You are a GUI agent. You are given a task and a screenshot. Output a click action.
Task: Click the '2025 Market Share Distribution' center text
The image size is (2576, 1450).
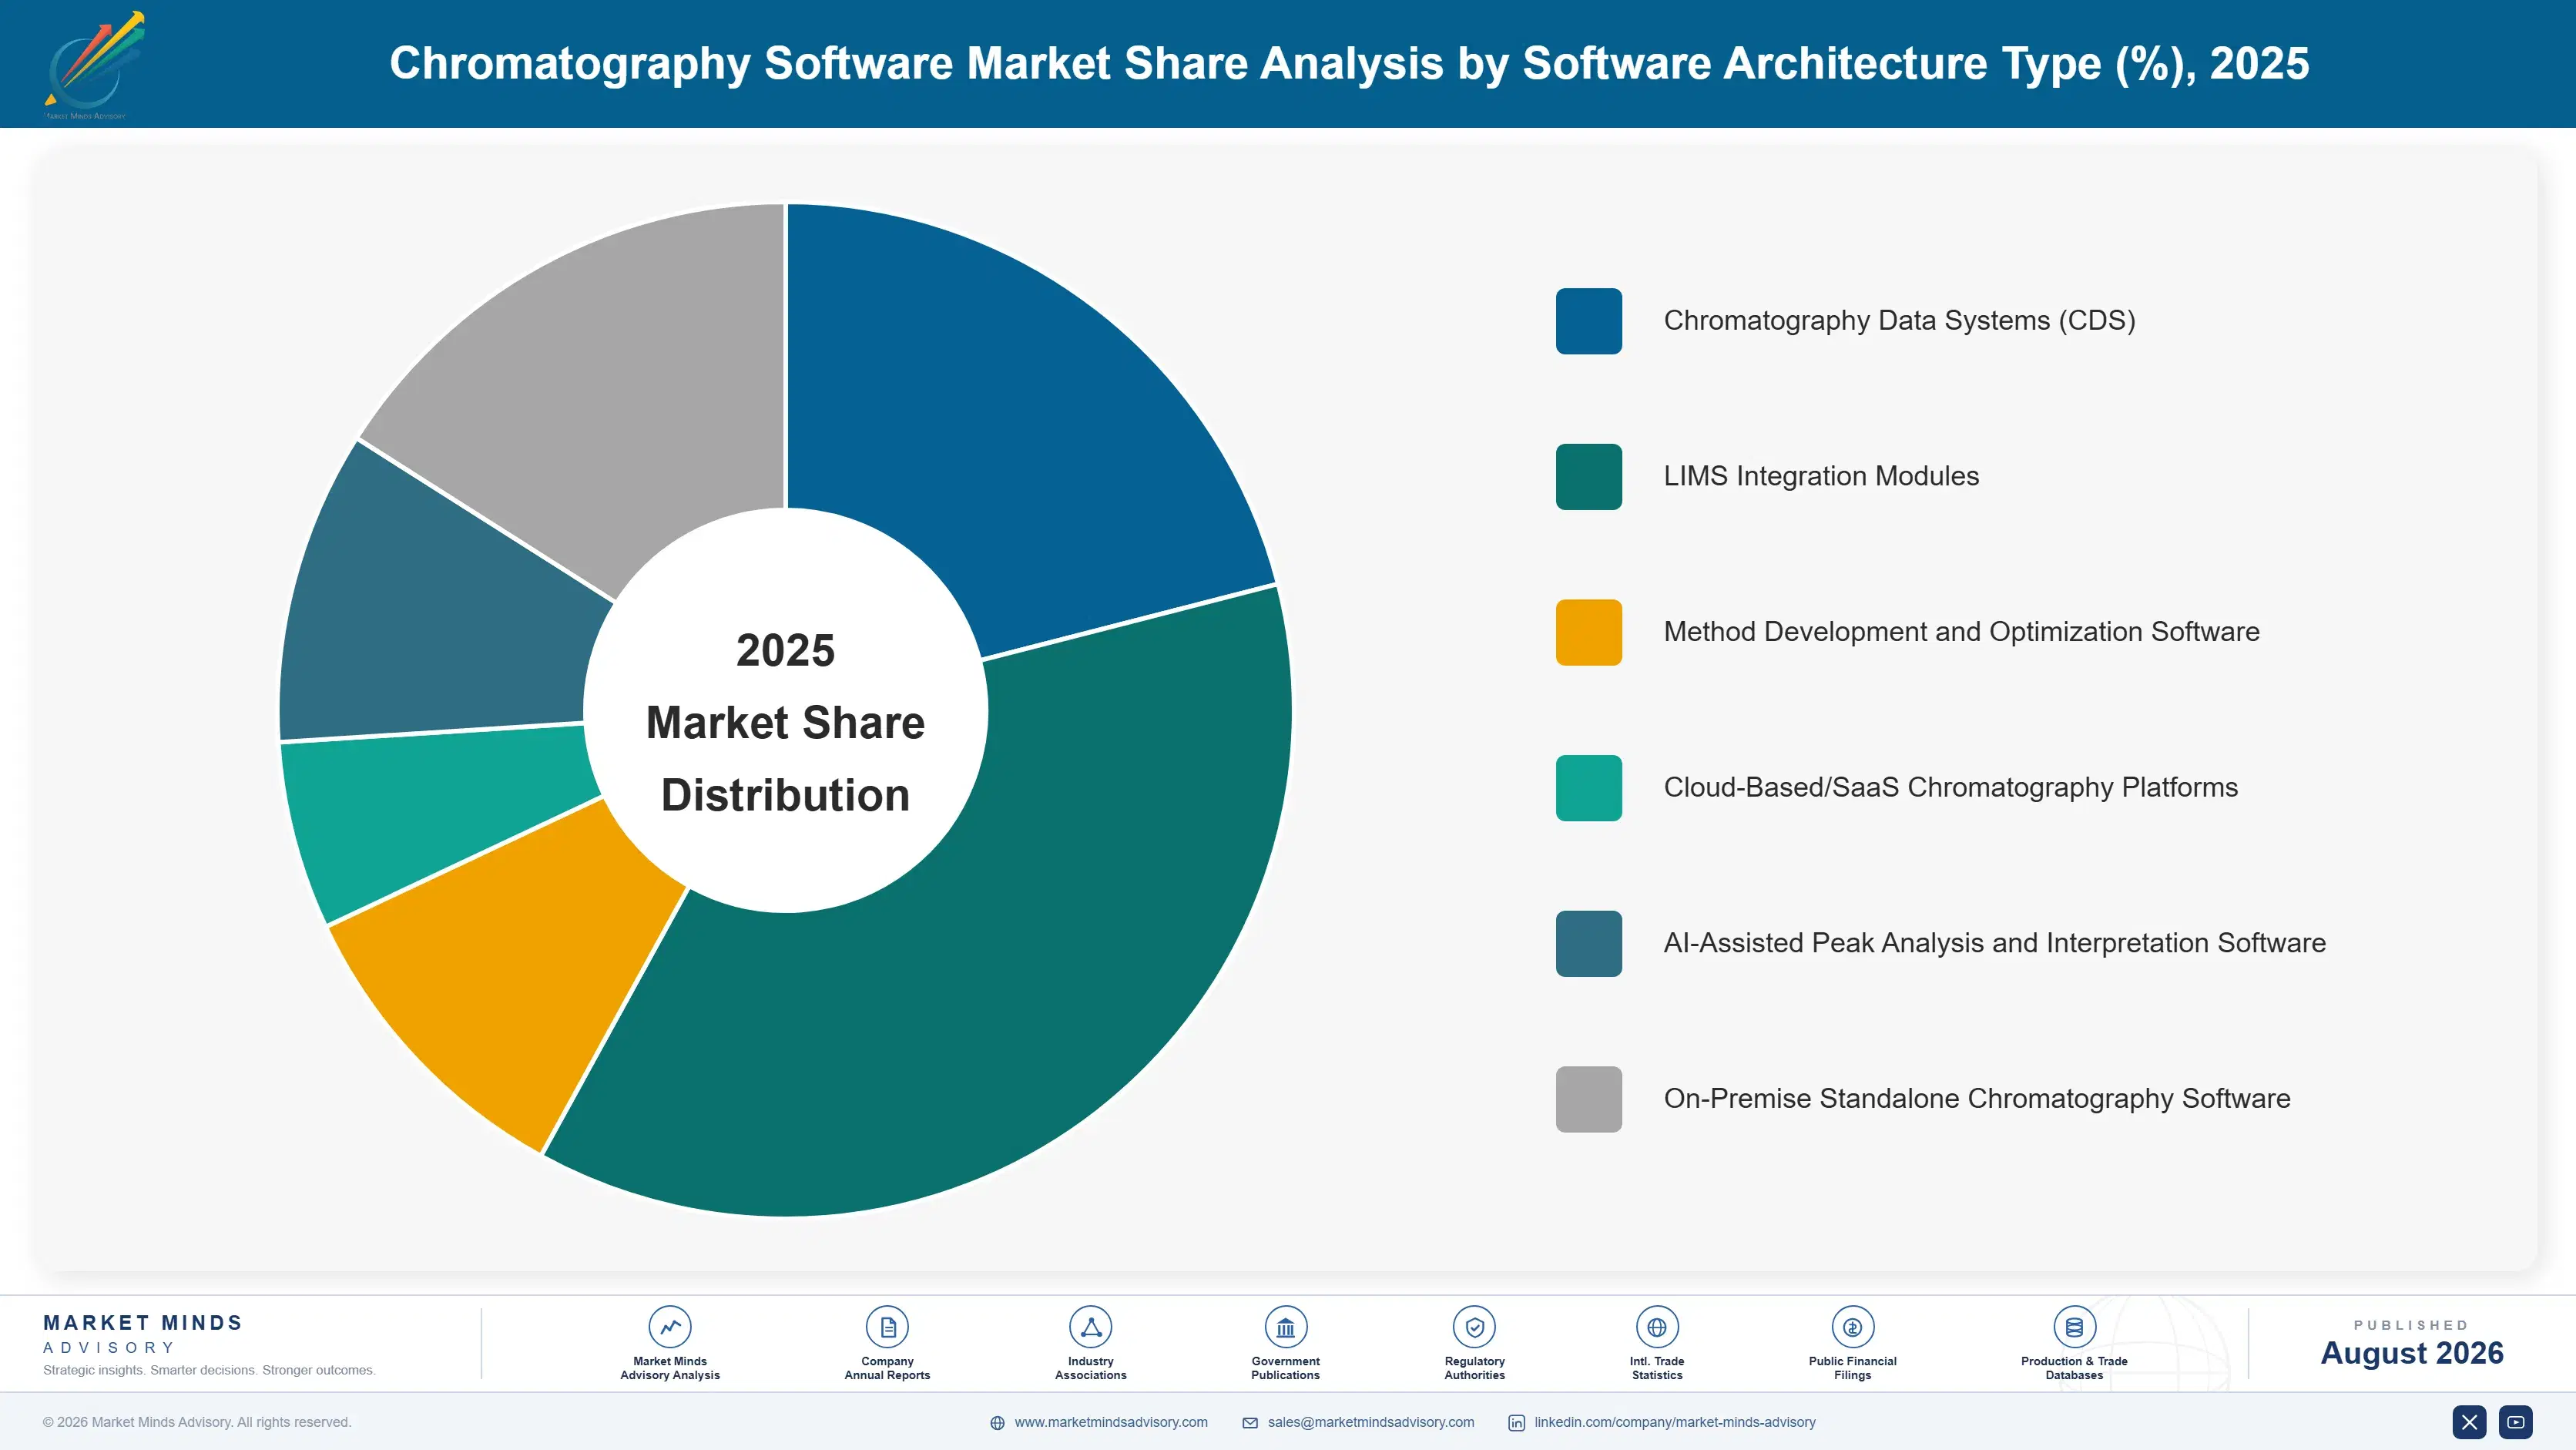pos(785,723)
